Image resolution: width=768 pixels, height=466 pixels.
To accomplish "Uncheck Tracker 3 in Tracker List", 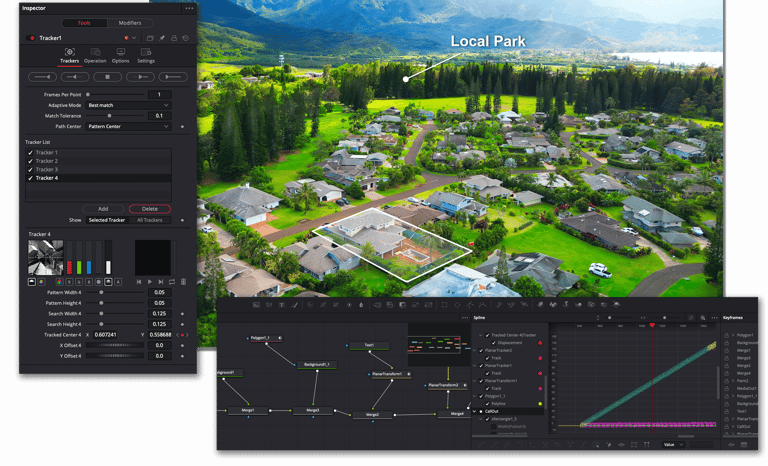I will (30, 170).
